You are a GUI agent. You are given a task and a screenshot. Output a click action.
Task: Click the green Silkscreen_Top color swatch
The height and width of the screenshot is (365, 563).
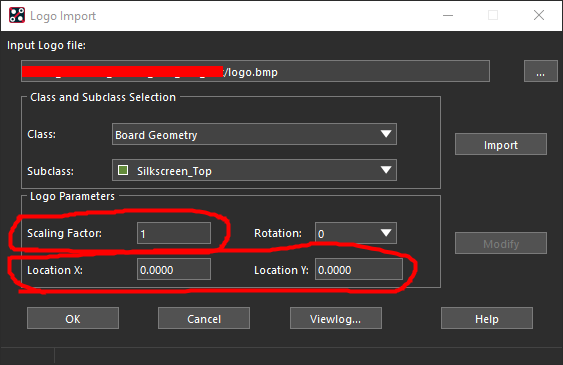123,170
